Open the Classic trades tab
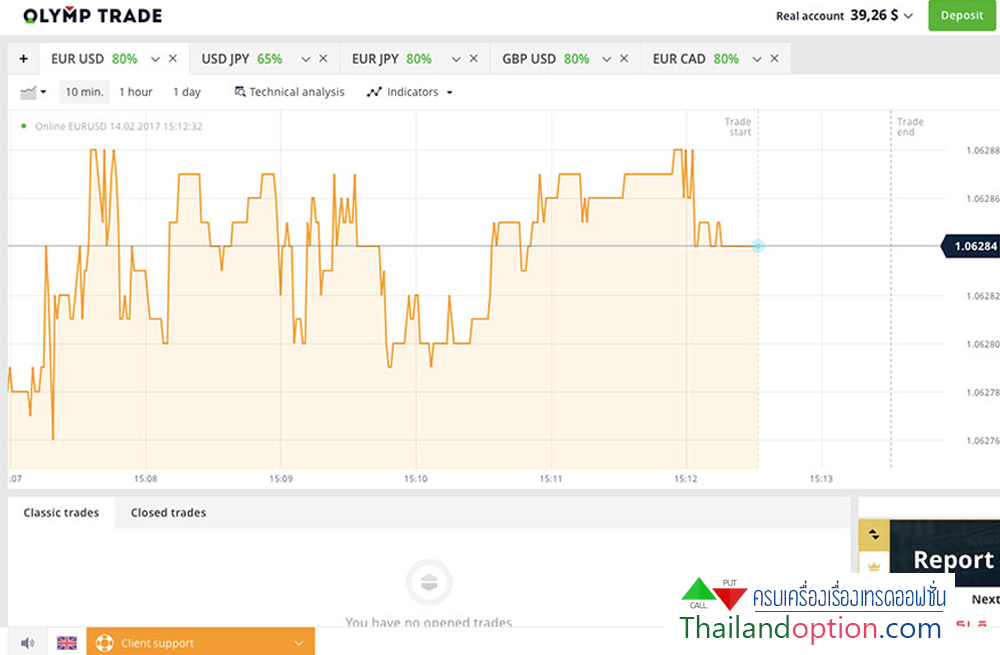 (61, 513)
